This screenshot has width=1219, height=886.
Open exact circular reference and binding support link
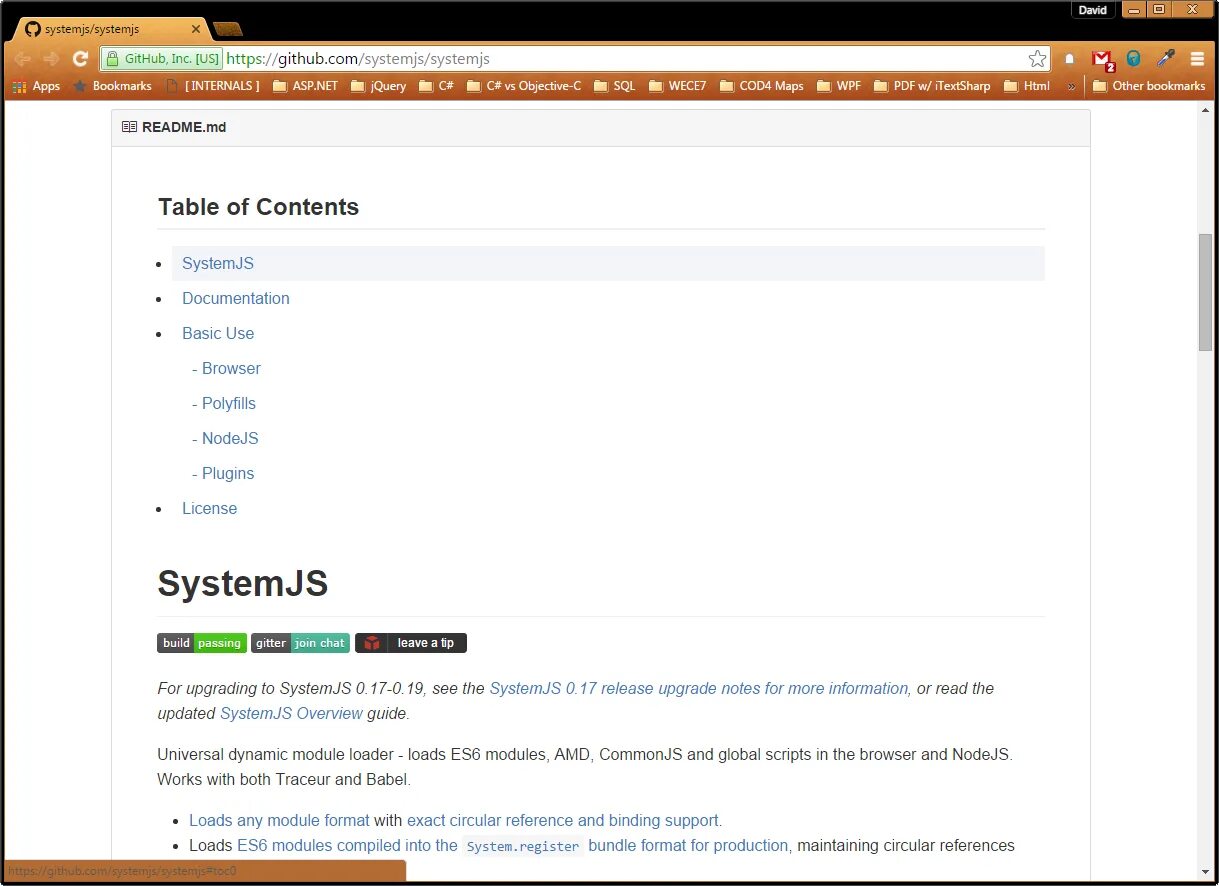click(563, 821)
